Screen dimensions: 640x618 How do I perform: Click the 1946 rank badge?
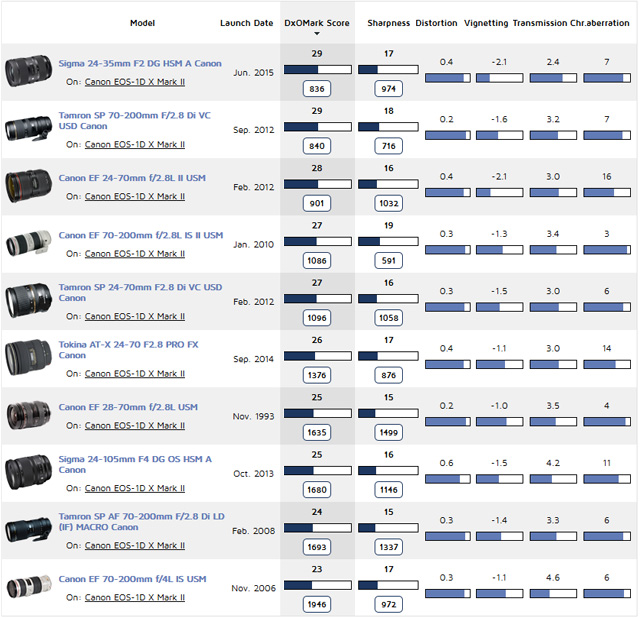pyautogui.click(x=317, y=604)
